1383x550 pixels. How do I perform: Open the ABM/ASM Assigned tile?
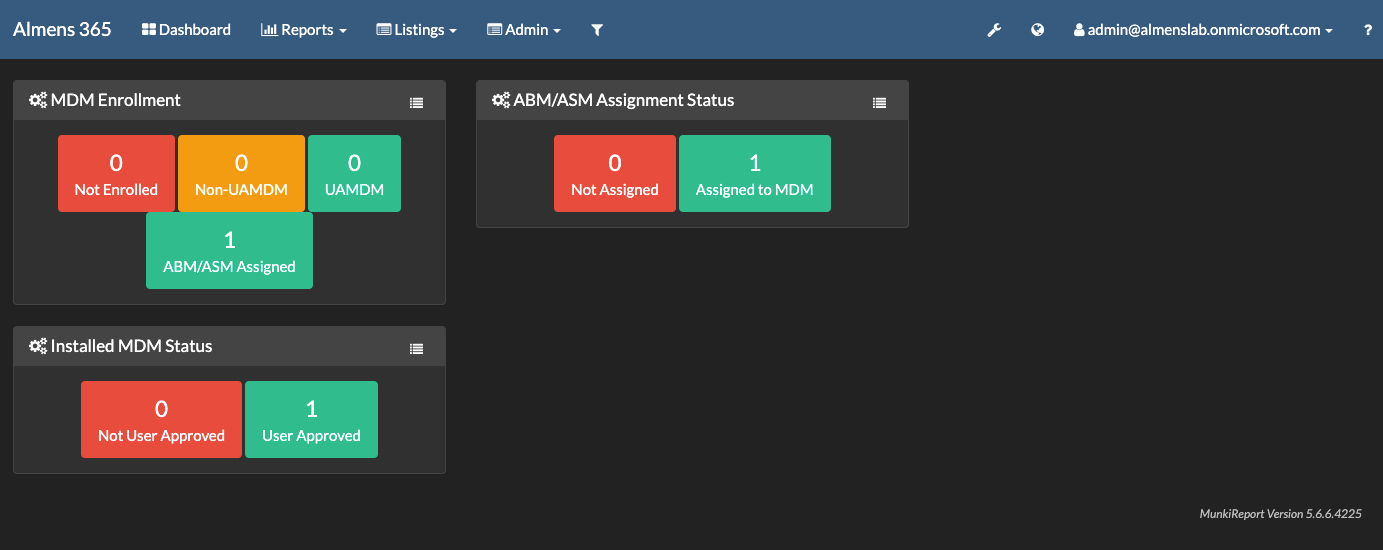point(229,250)
